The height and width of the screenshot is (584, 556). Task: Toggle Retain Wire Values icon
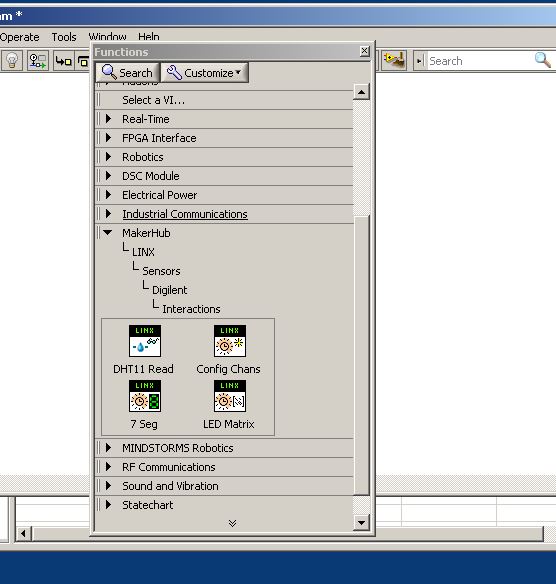(38, 61)
